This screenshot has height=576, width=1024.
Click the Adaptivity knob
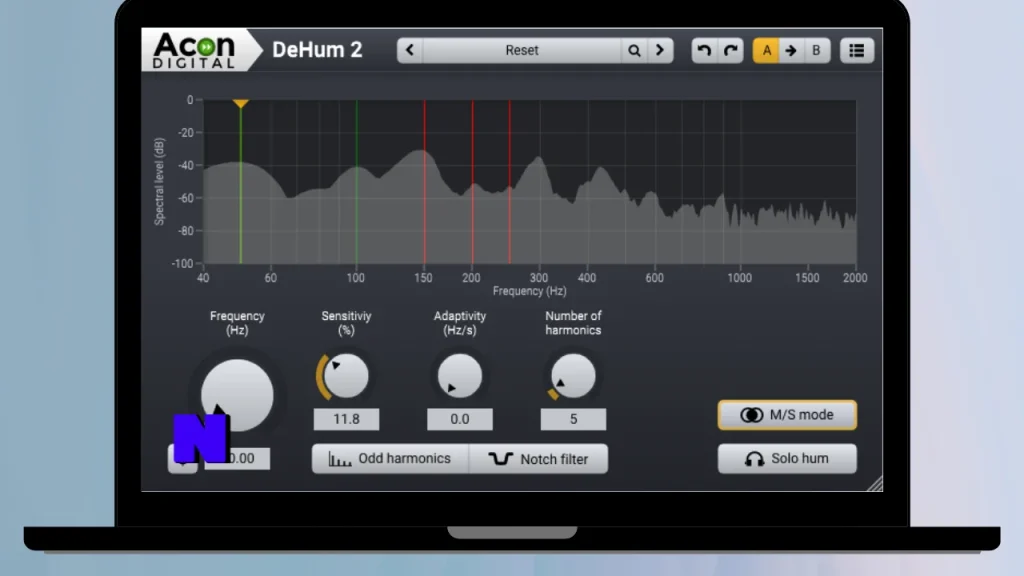(460, 376)
